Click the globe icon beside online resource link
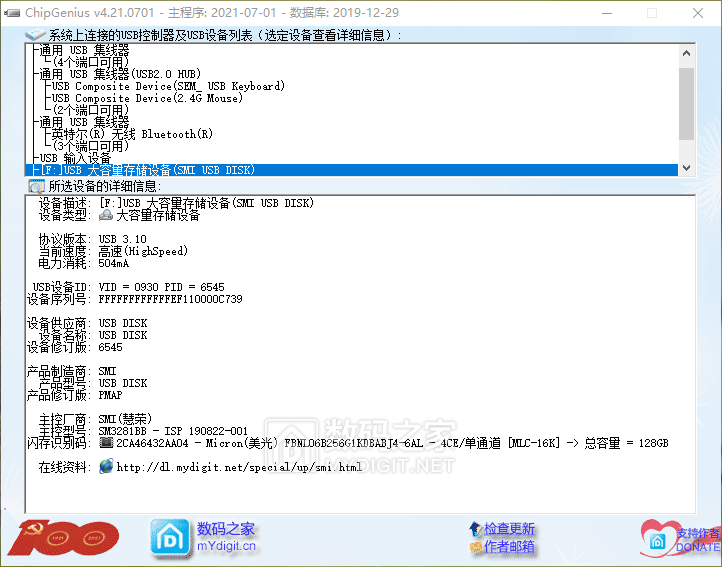 pyautogui.click(x=106, y=467)
